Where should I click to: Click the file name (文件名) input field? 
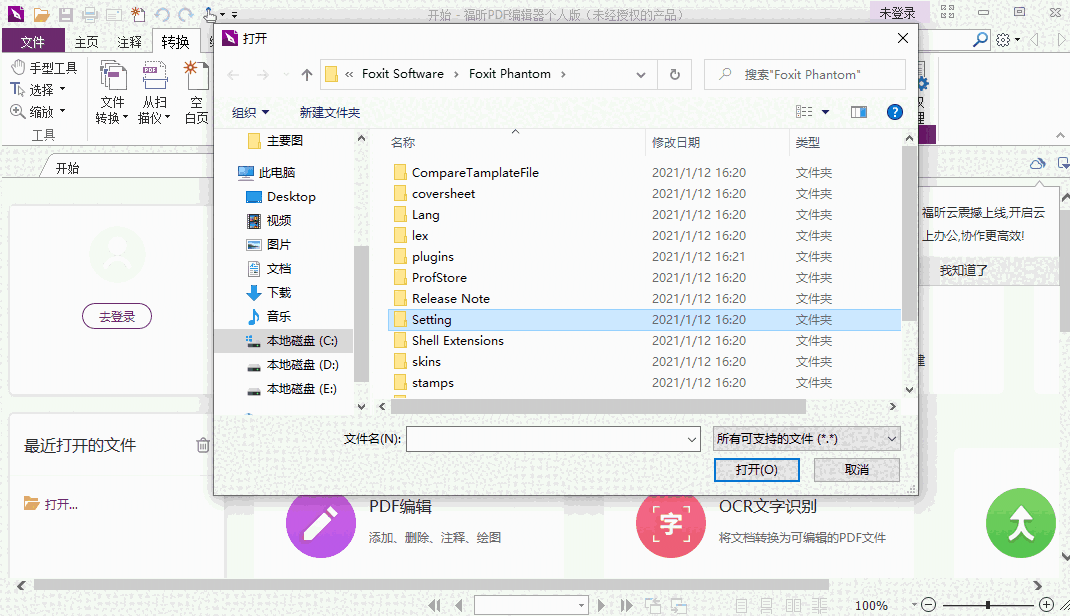tap(552, 439)
